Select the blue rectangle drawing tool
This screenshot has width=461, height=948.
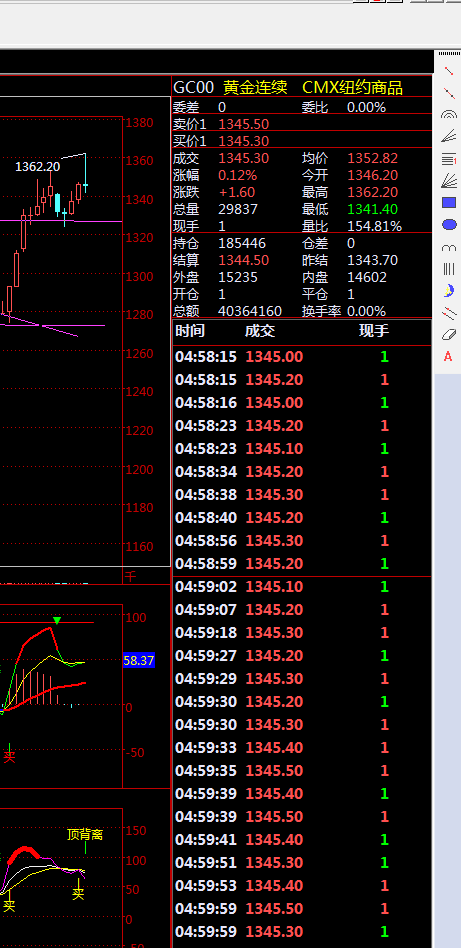pos(448,203)
